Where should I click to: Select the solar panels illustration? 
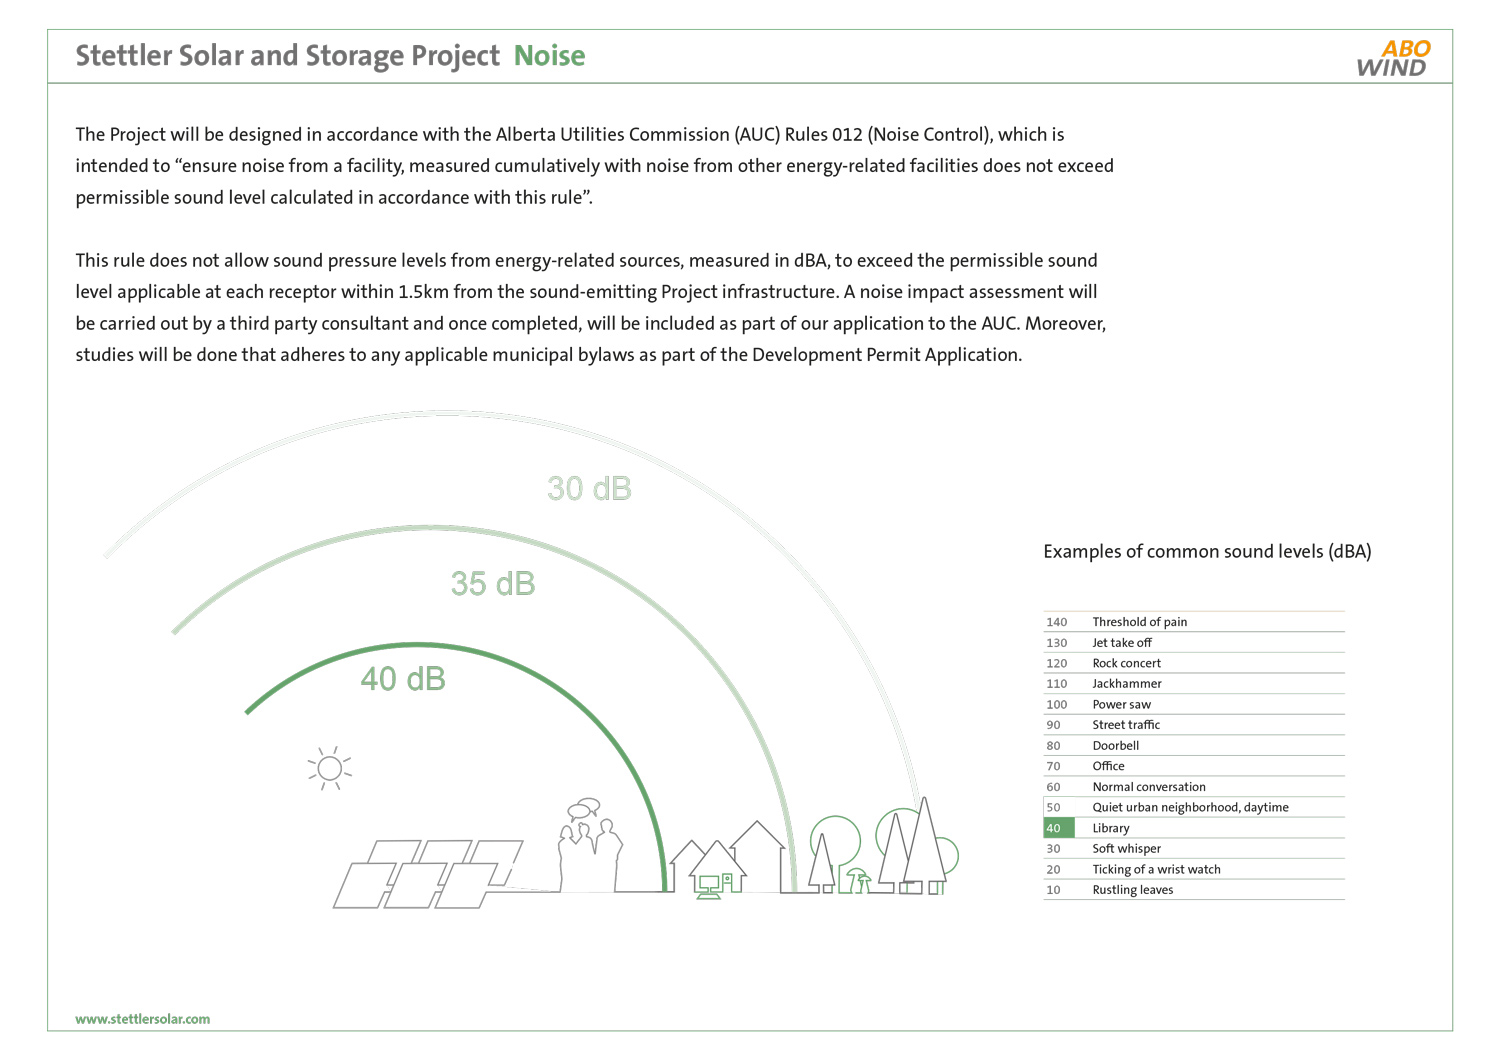[428, 874]
